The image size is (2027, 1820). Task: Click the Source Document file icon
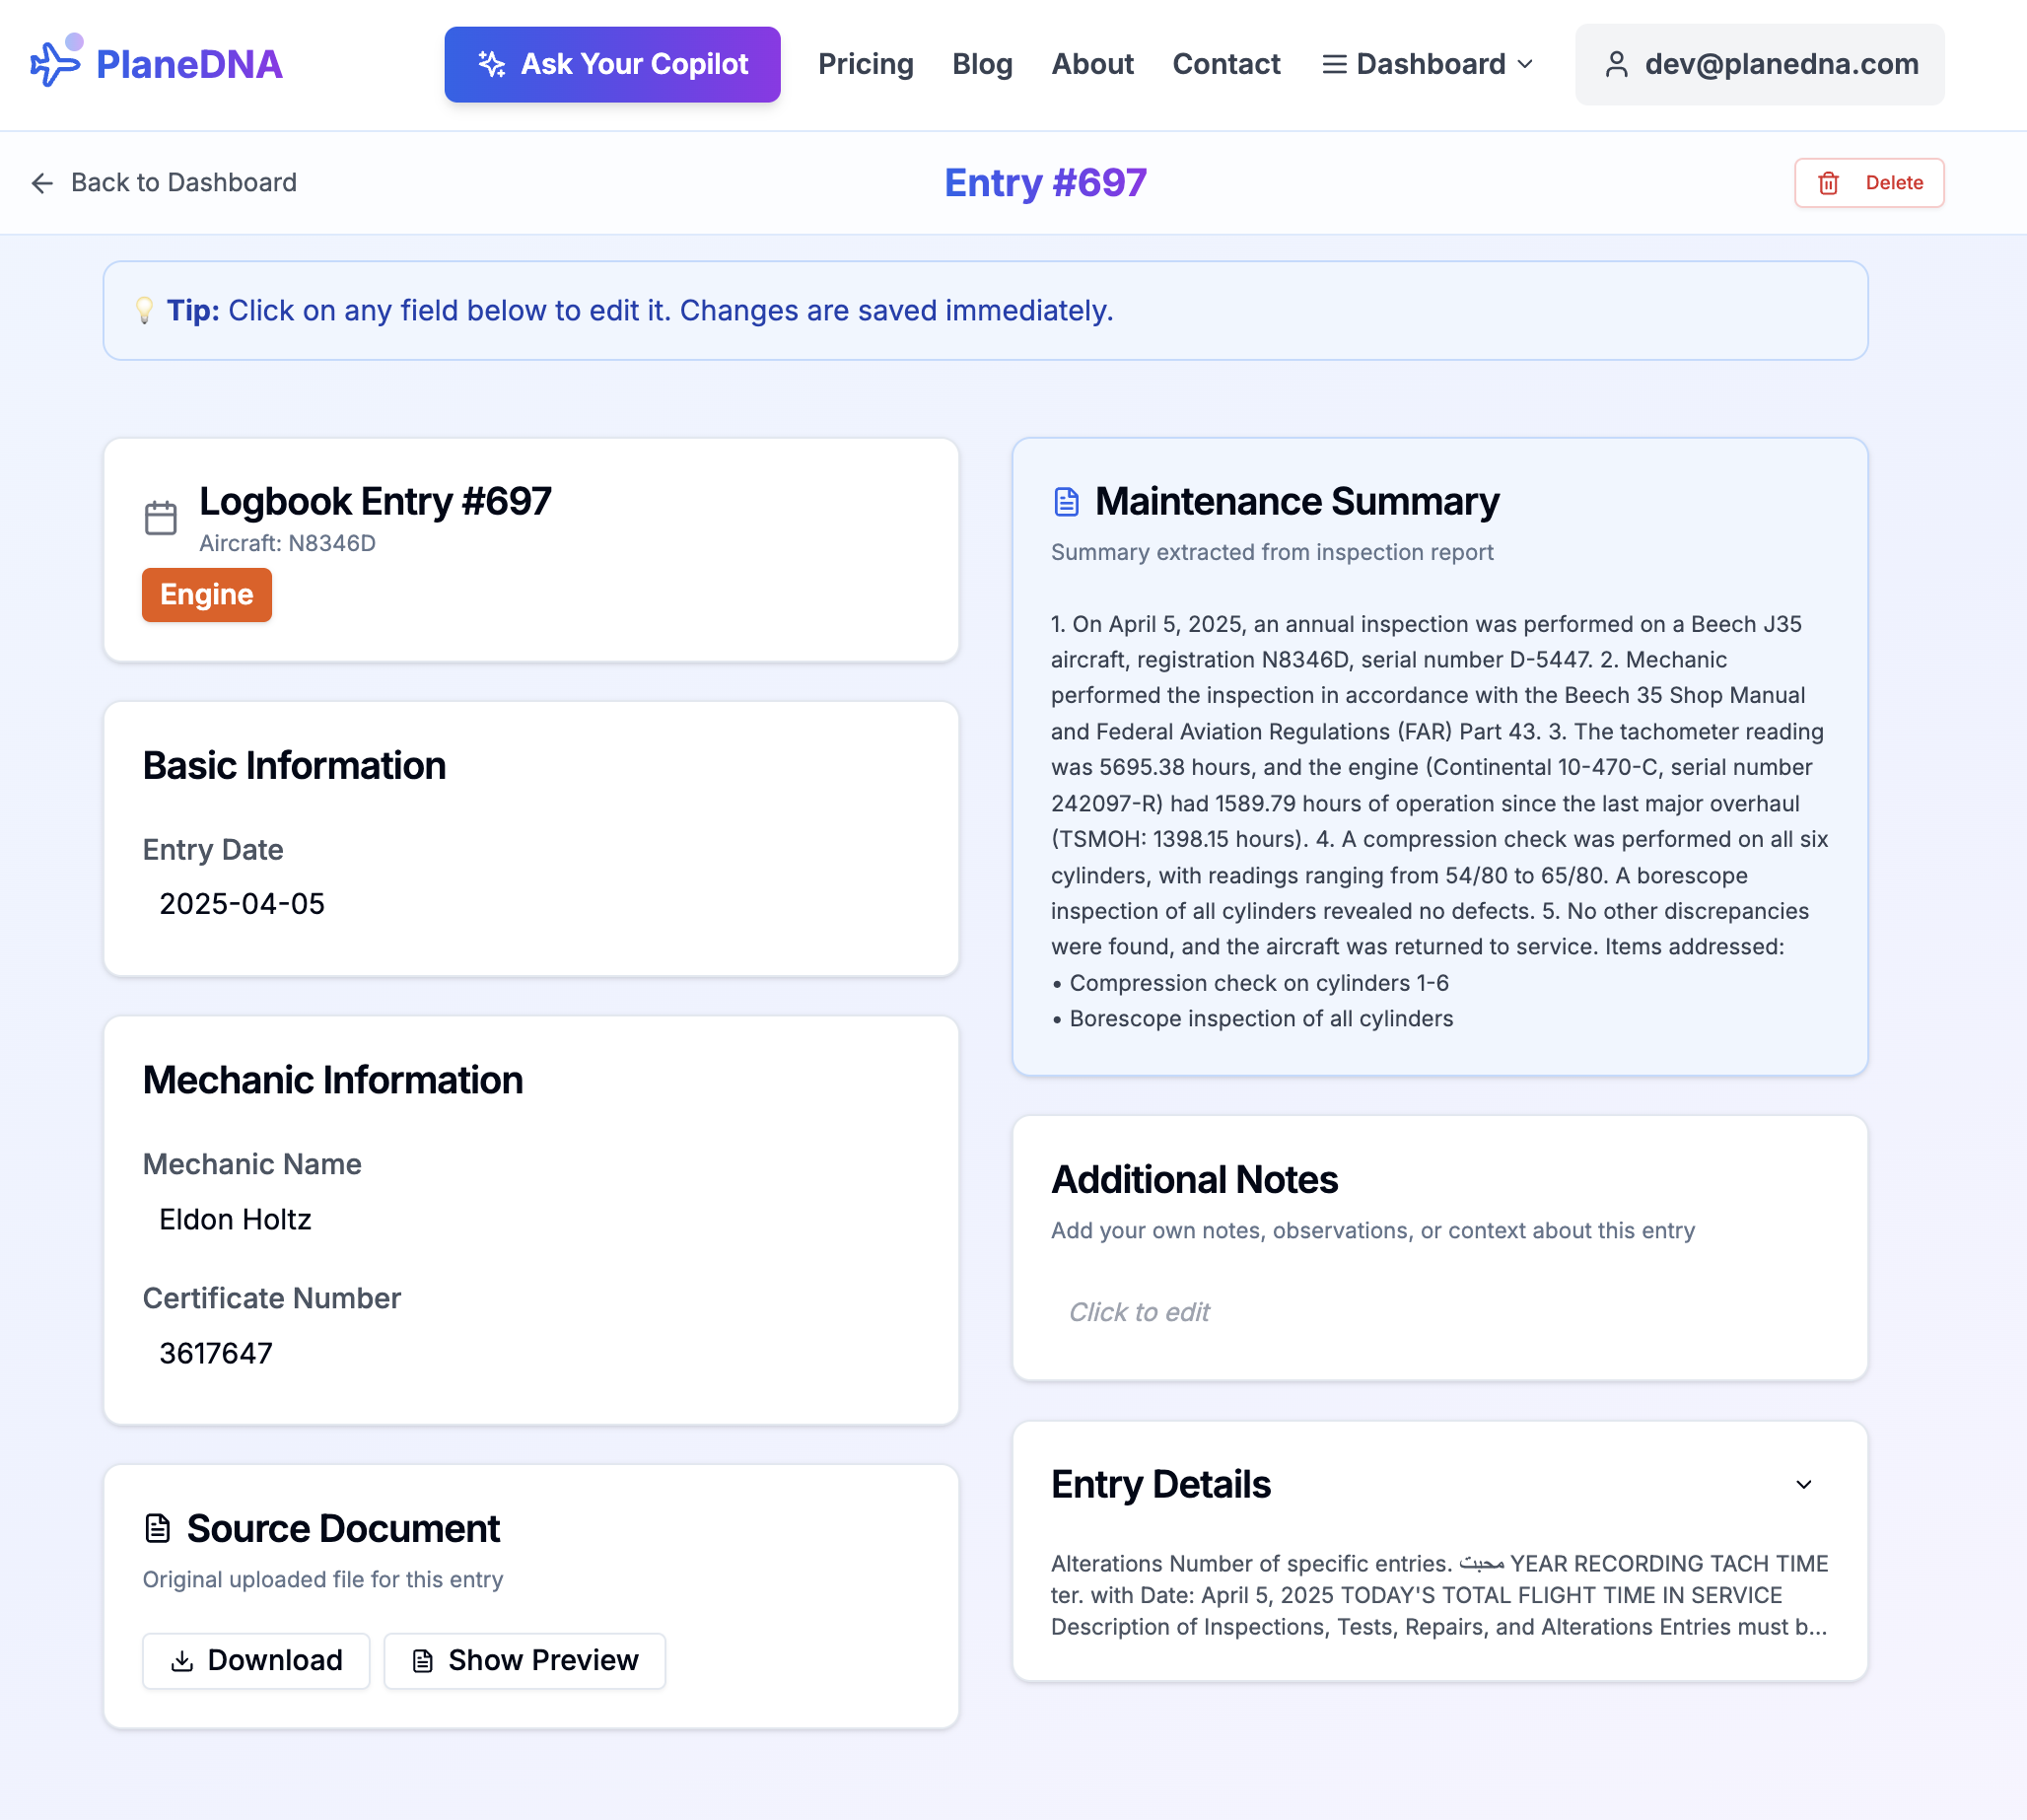point(158,1528)
